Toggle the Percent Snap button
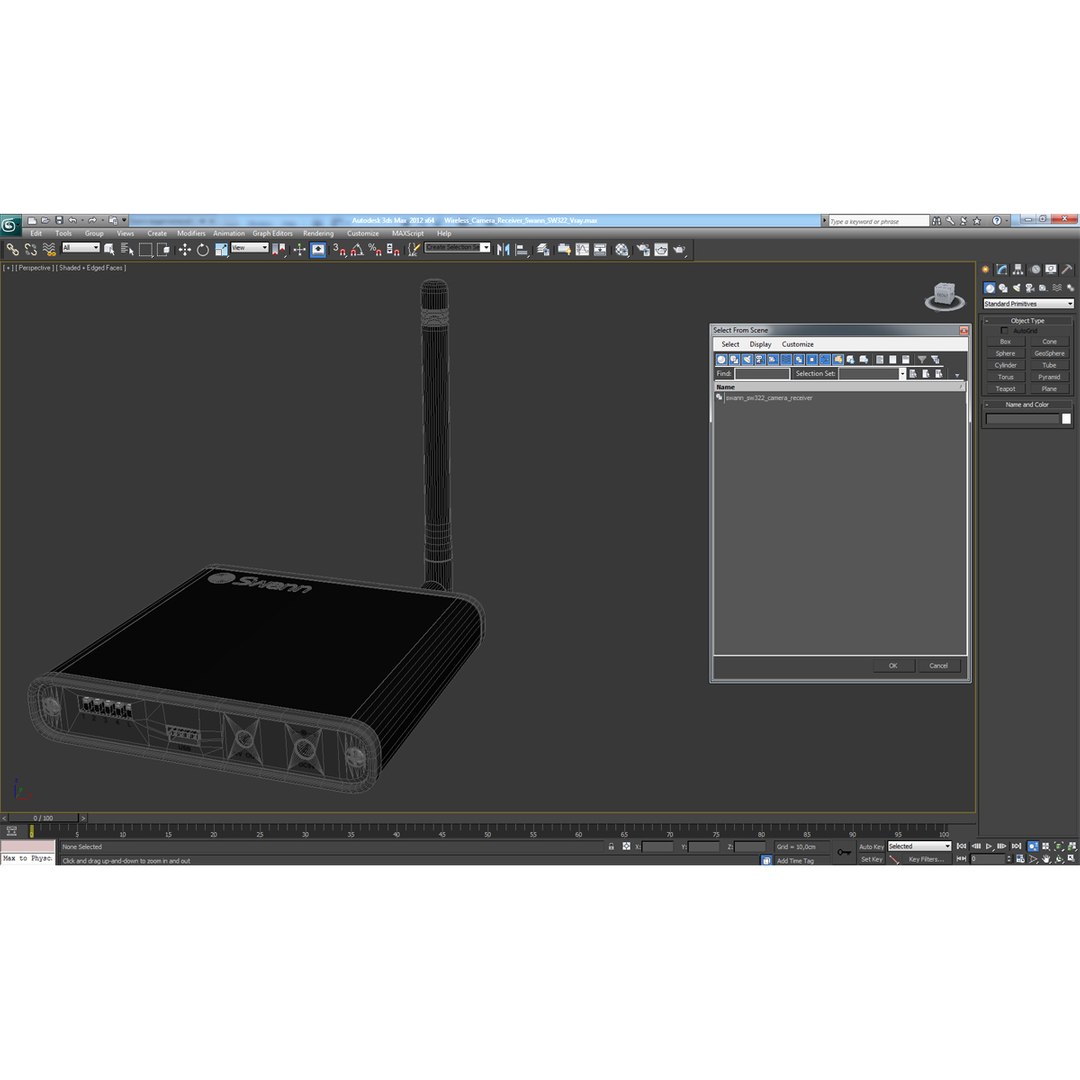The width and height of the screenshot is (1080, 1080). coord(375,249)
